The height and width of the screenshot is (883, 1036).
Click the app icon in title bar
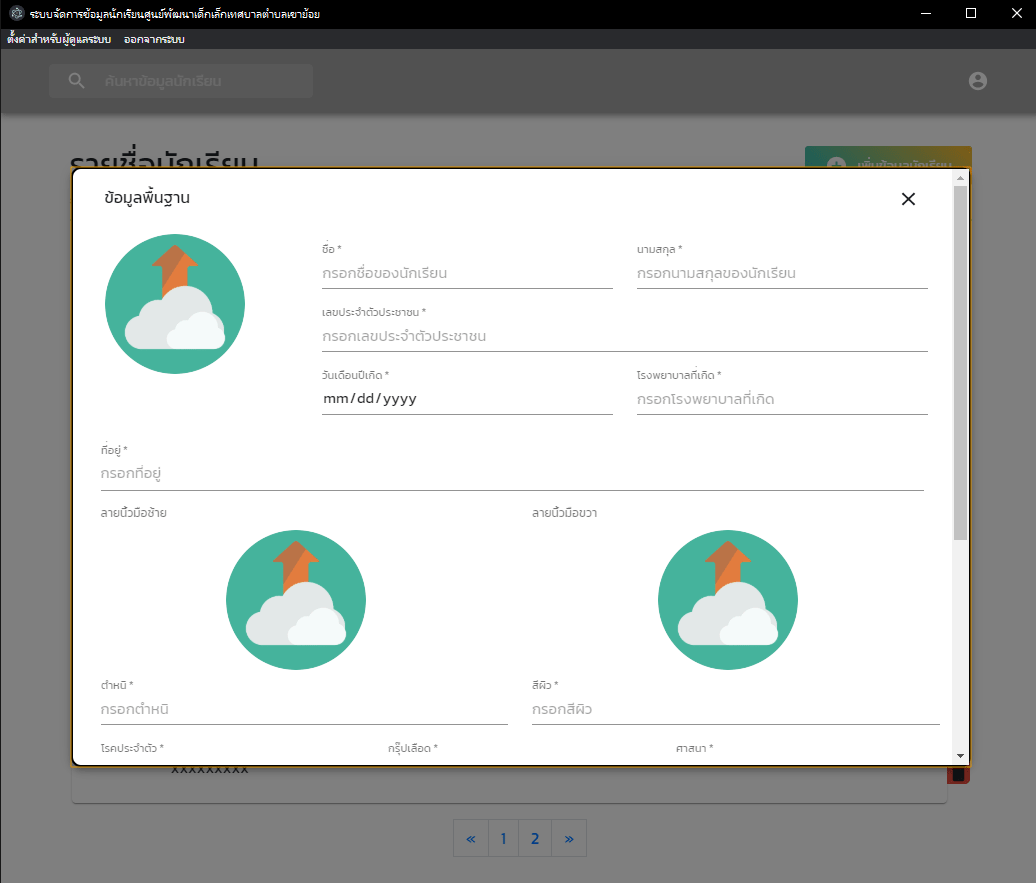pyautogui.click(x=16, y=14)
